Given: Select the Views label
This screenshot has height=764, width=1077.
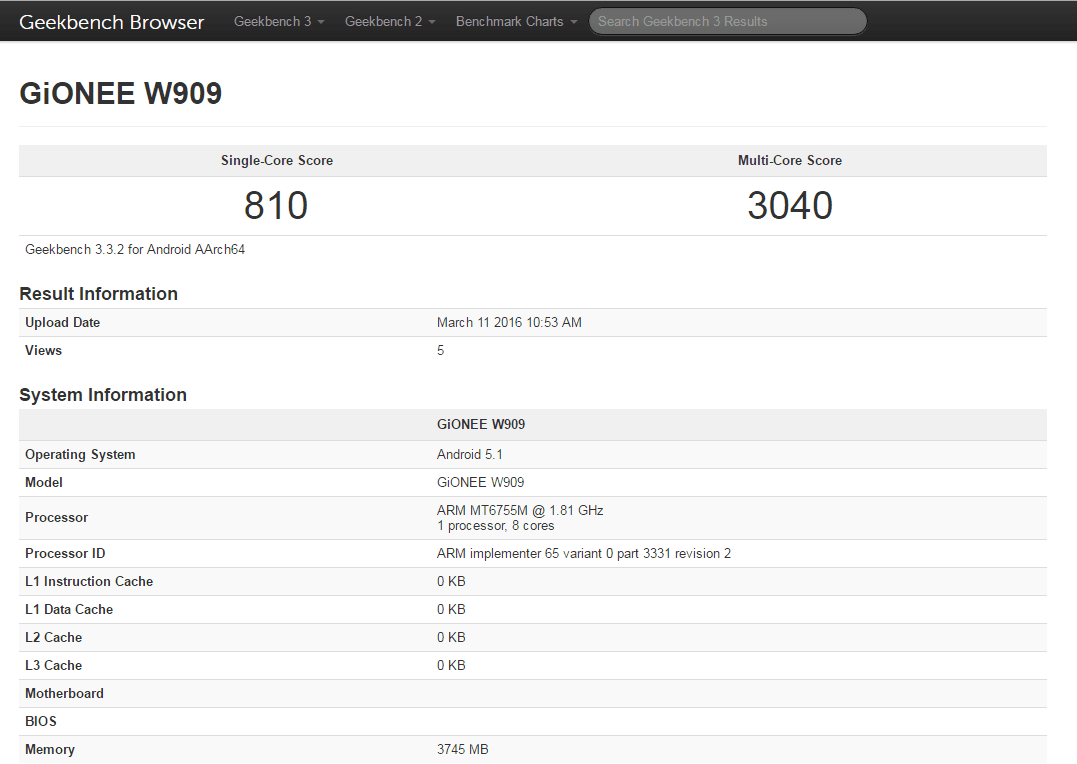Looking at the screenshot, I should click(43, 350).
